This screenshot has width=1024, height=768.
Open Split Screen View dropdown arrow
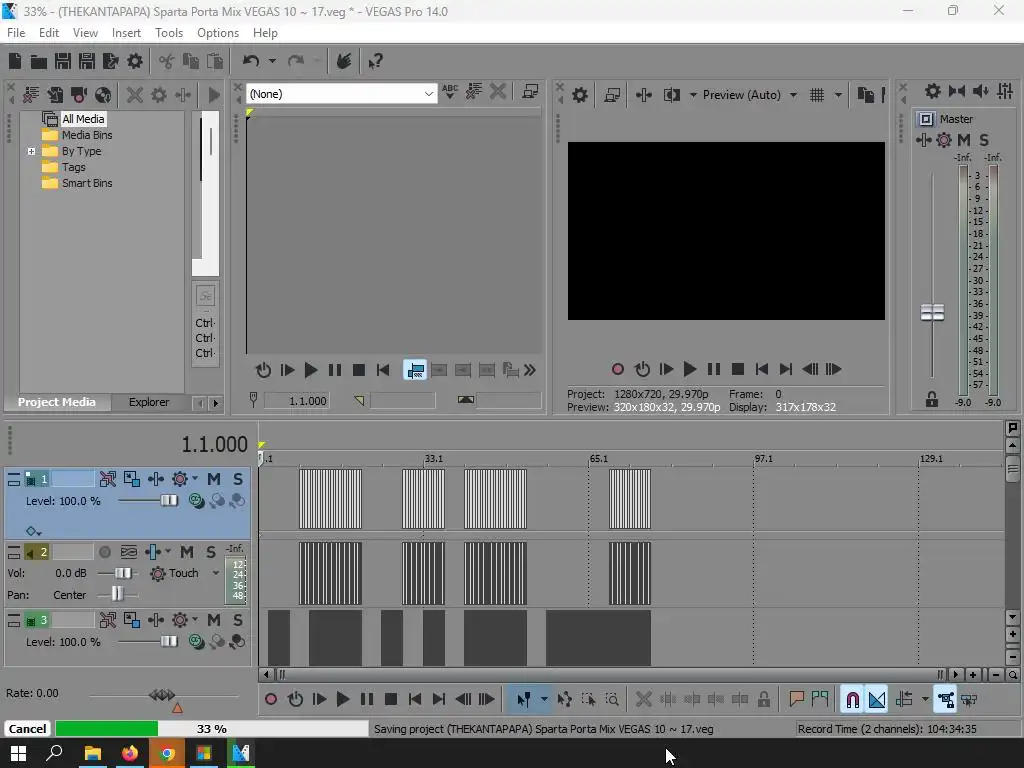tap(693, 95)
